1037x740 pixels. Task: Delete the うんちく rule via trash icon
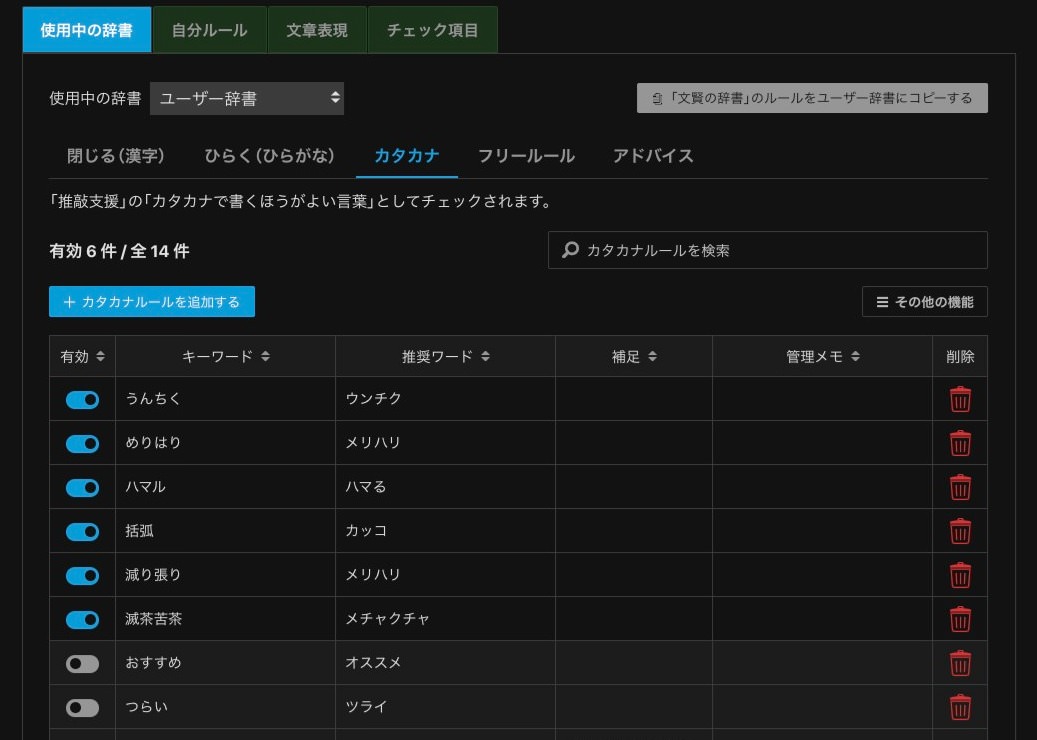pyautogui.click(x=959, y=399)
